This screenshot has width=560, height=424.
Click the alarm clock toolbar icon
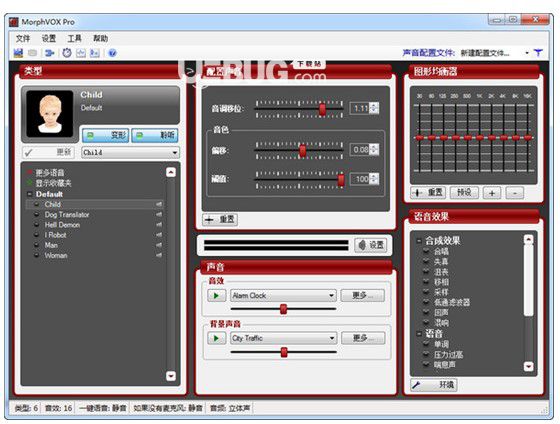tap(67, 53)
